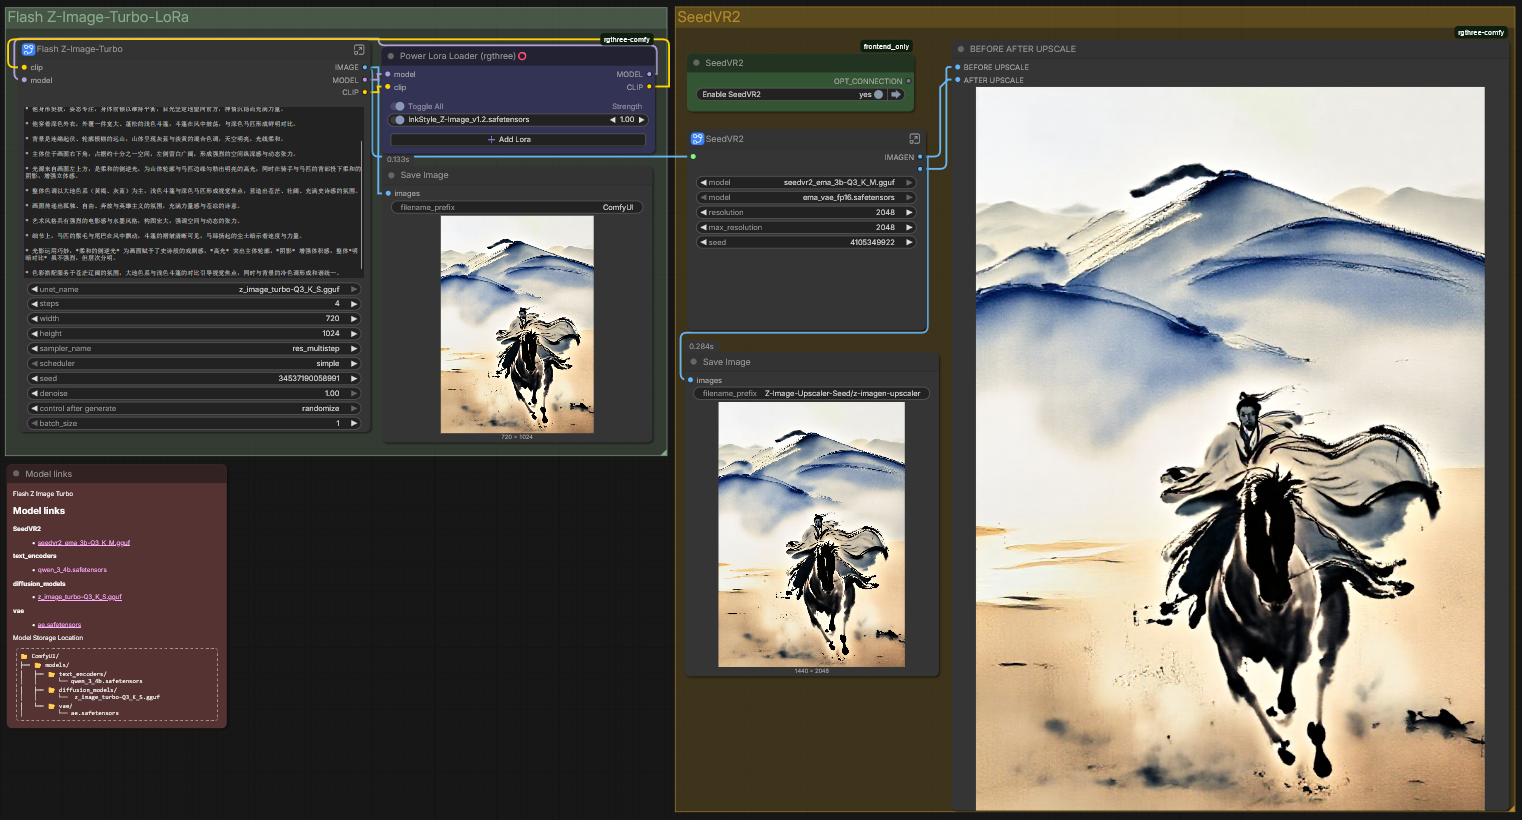Click the Add Lora button
Image resolution: width=1522 pixels, height=820 pixels.
click(517, 140)
